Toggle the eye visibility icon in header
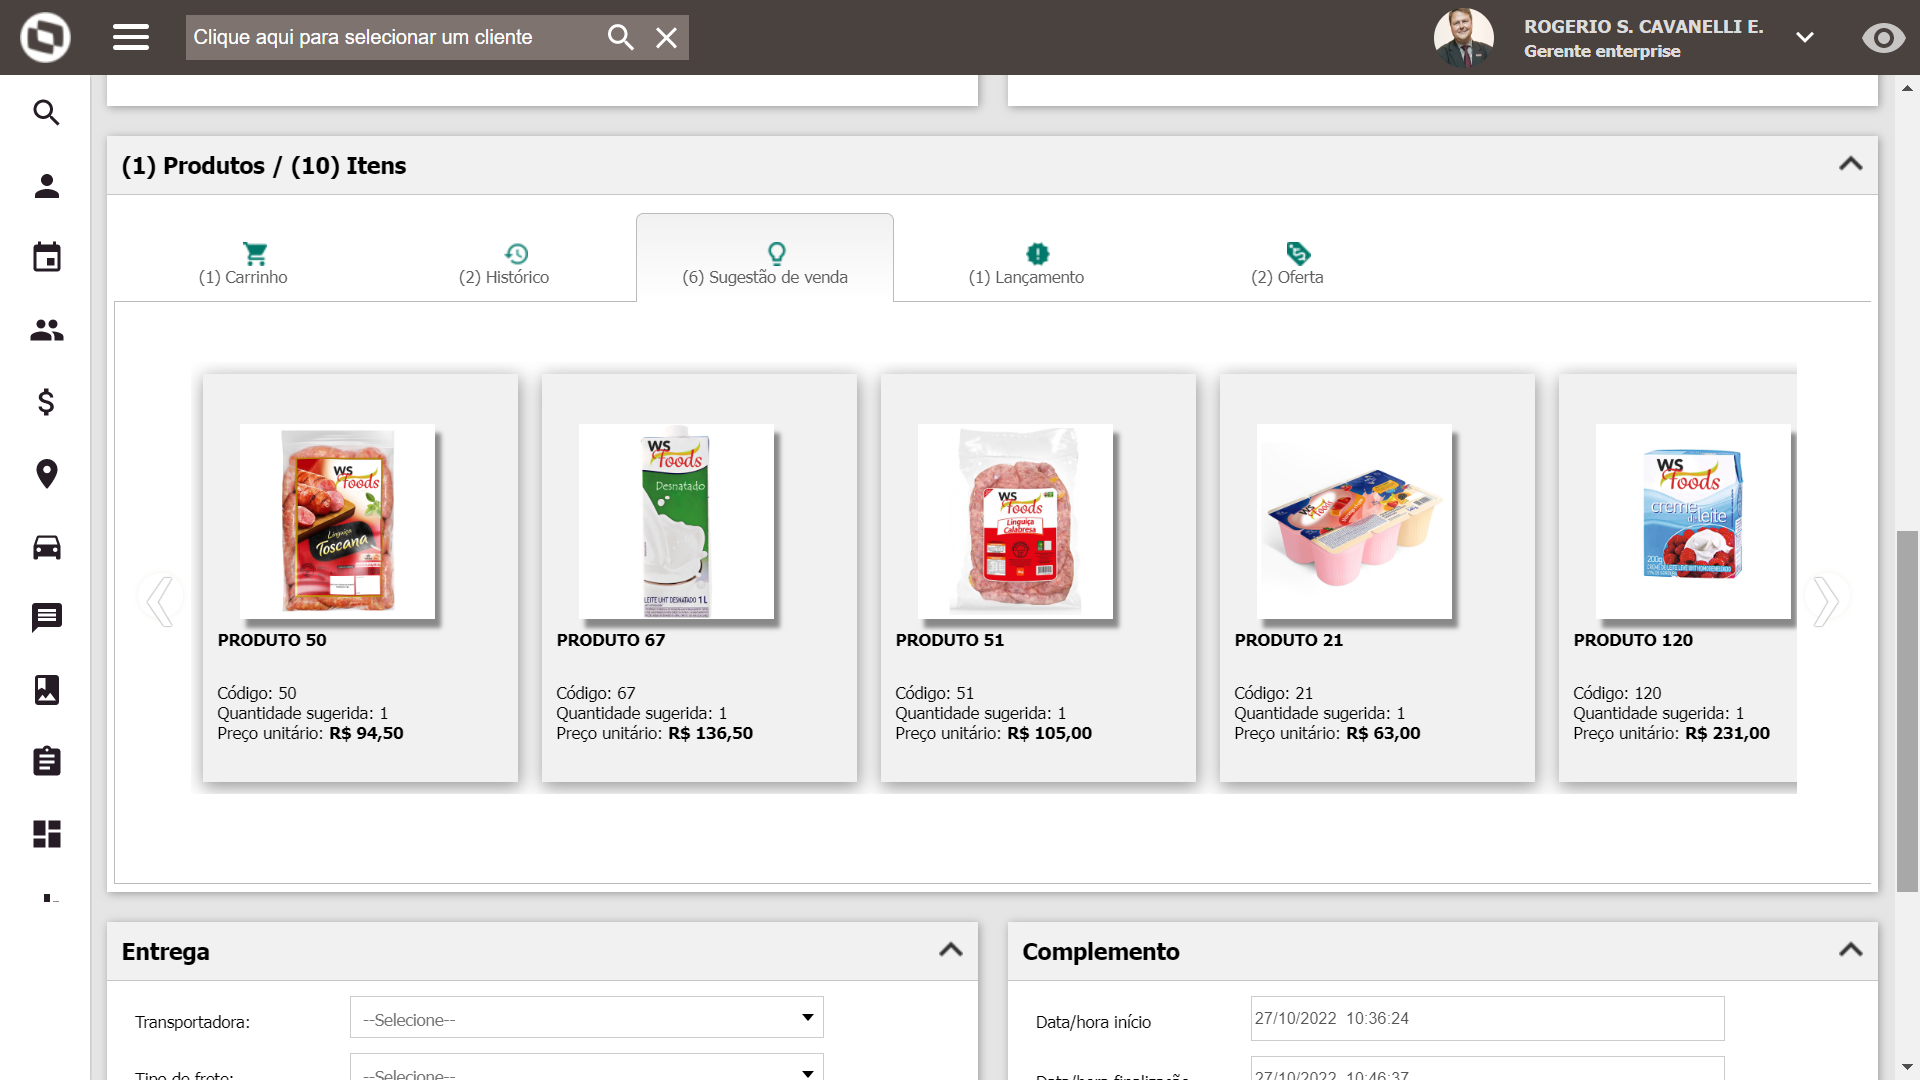 point(1883,38)
